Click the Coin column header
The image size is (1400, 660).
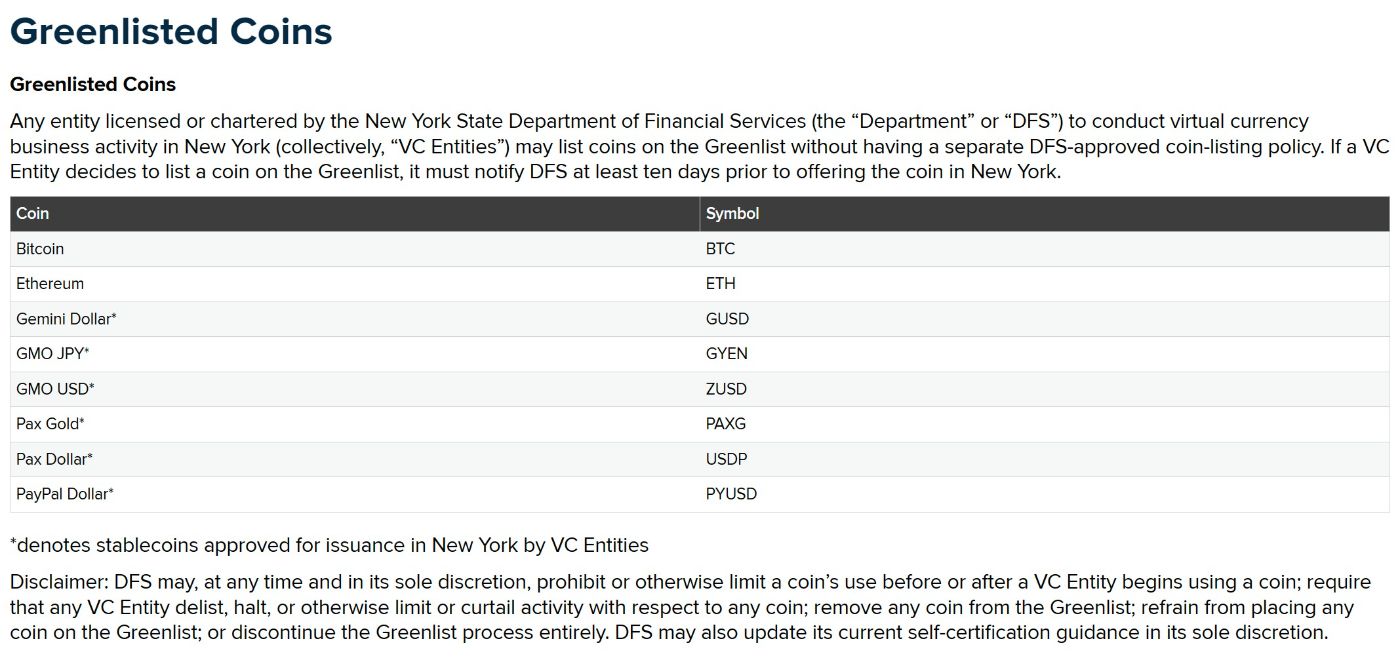[x=33, y=214]
